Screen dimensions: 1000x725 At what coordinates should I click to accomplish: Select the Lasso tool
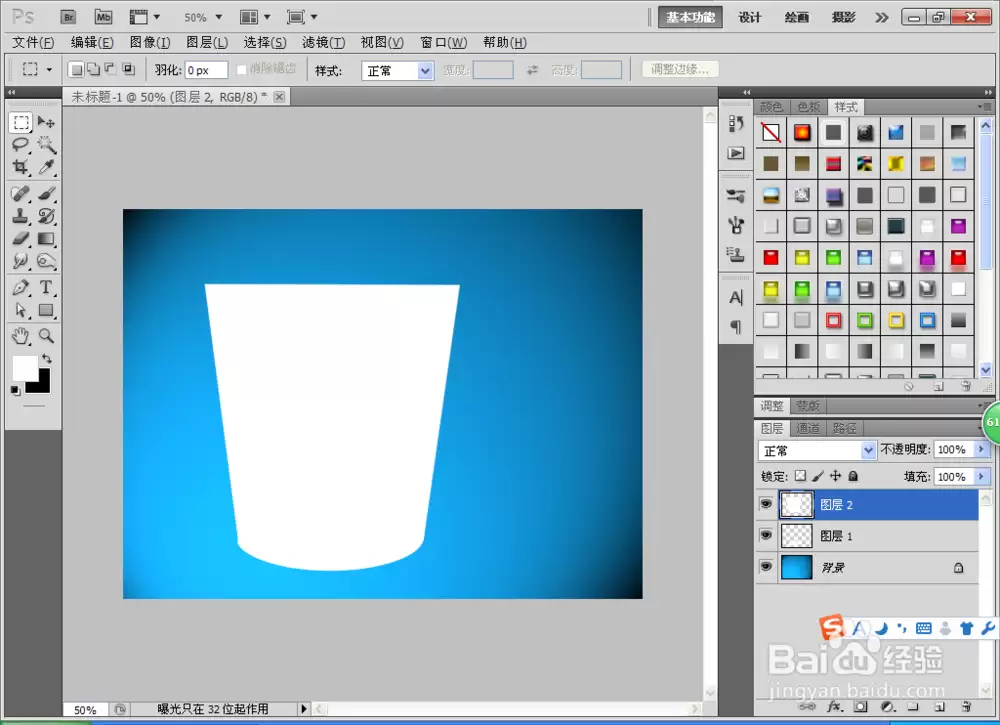20,144
